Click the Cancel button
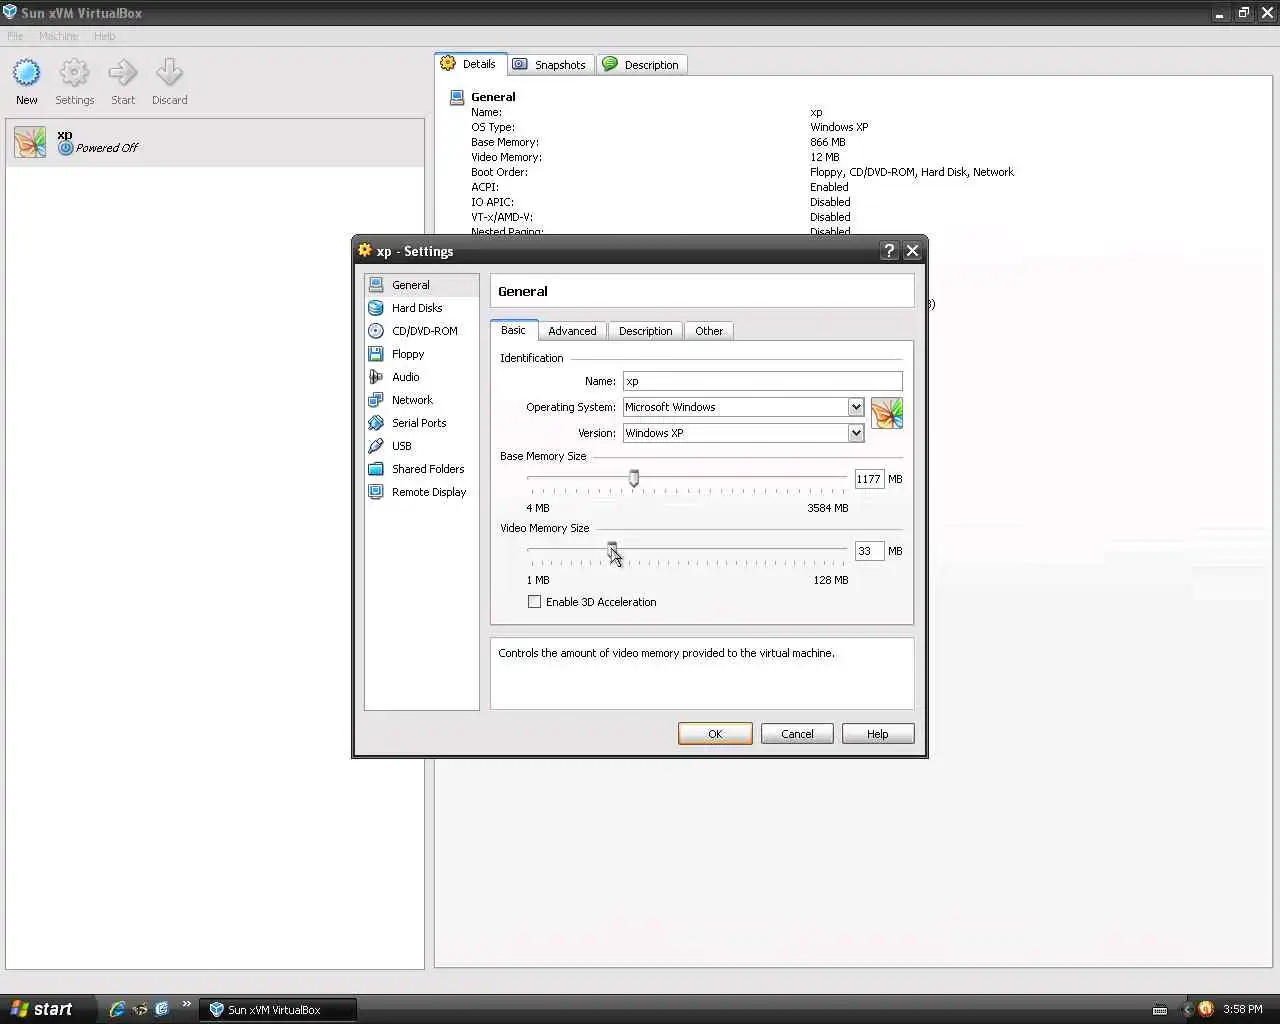 (x=797, y=734)
